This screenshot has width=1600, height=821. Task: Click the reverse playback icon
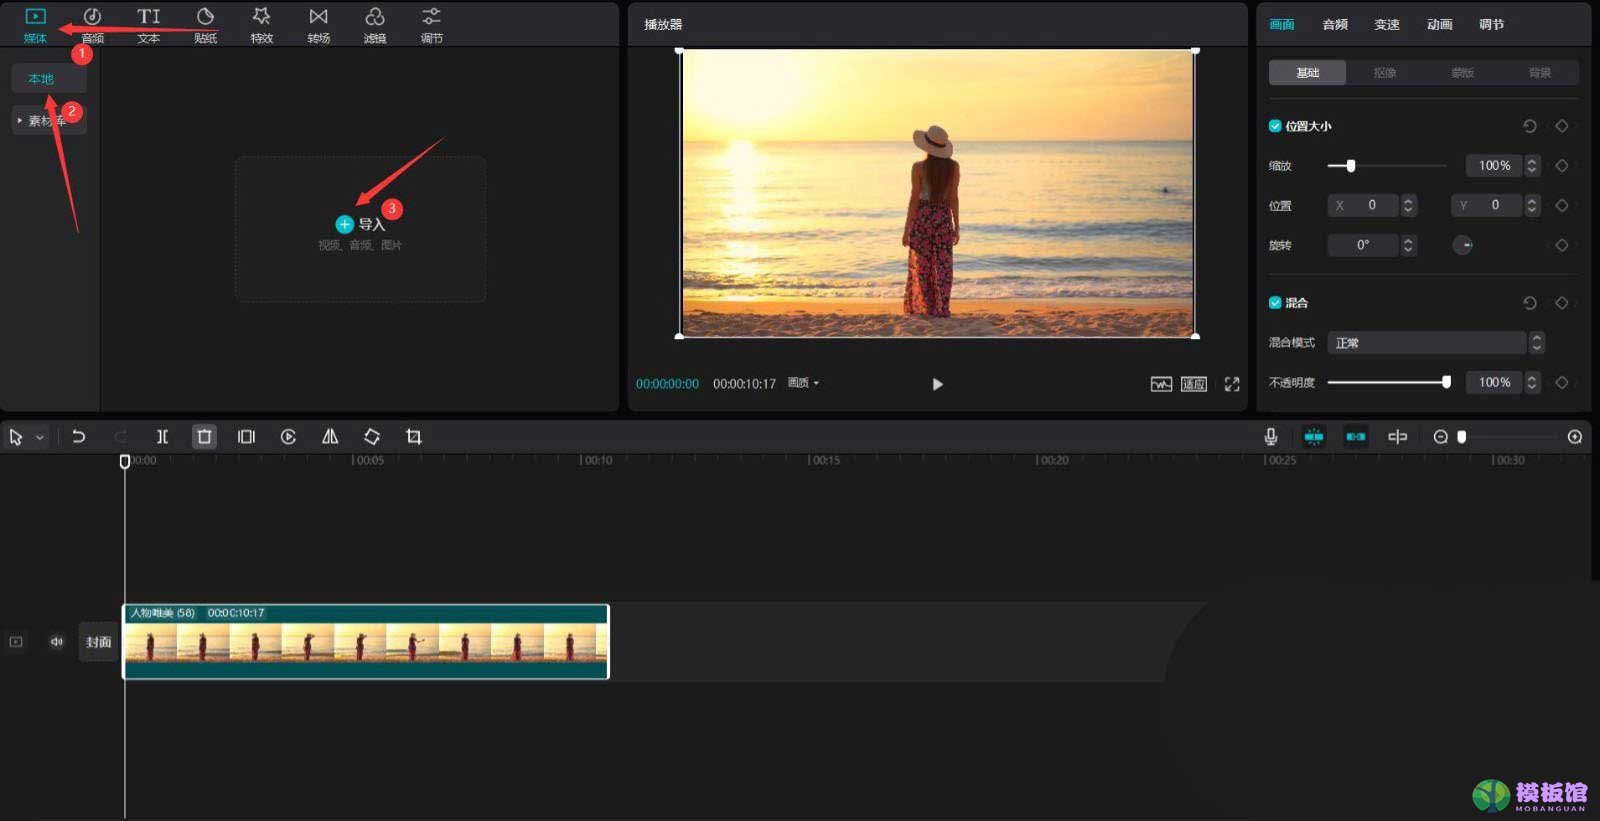point(288,437)
